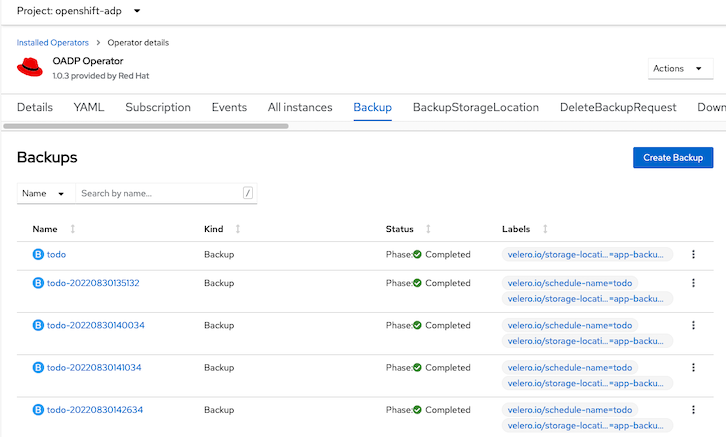The height and width of the screenshot is (437, 726).
Task: Open backup todo-20220830141034
Action: (94, 367)
